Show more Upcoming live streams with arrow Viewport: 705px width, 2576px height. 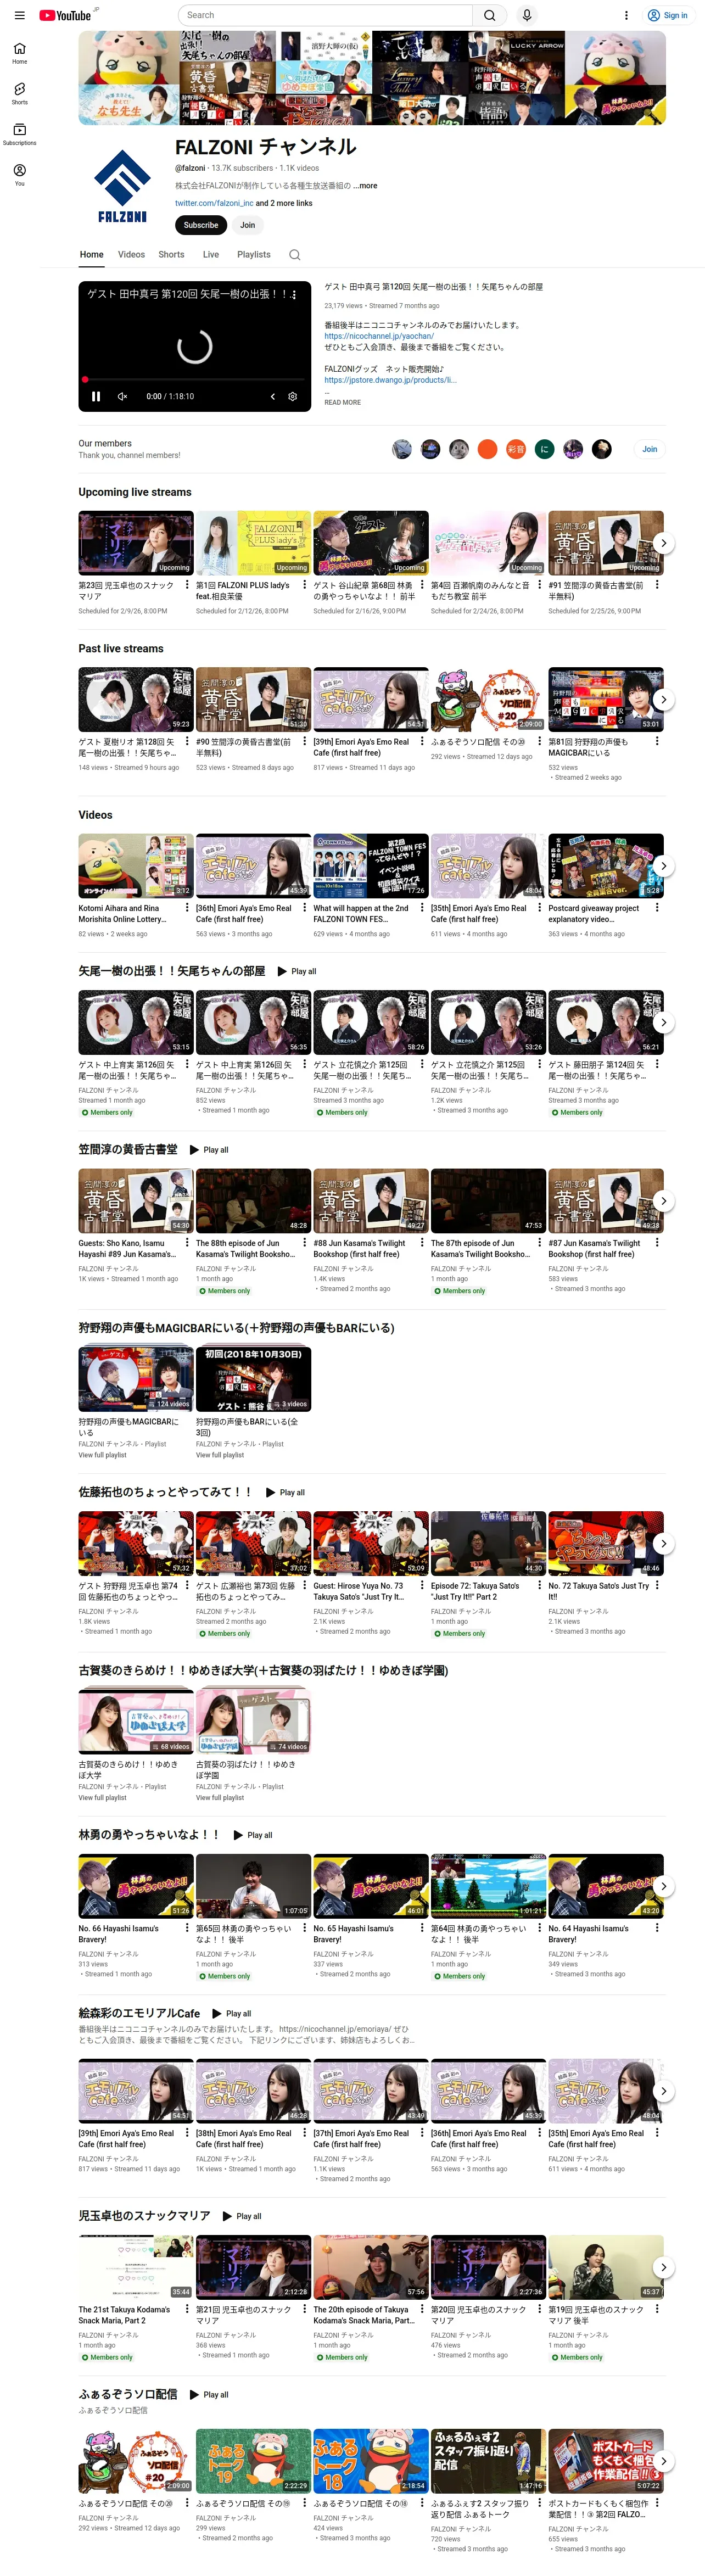(x=663, y=543)
